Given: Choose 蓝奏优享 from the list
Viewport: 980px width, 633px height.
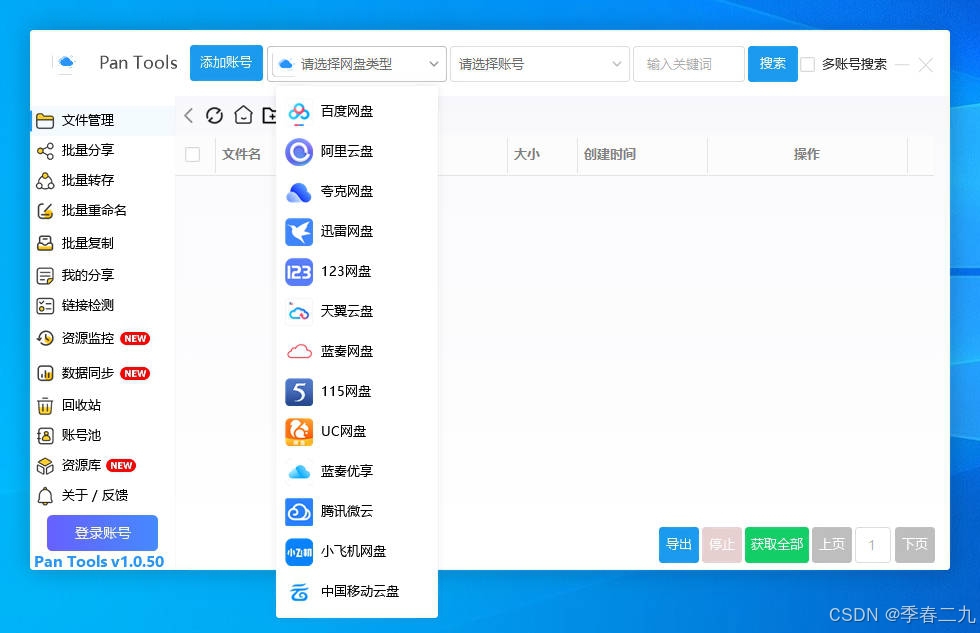Looking at the screenshot, I should coord(357,472).
